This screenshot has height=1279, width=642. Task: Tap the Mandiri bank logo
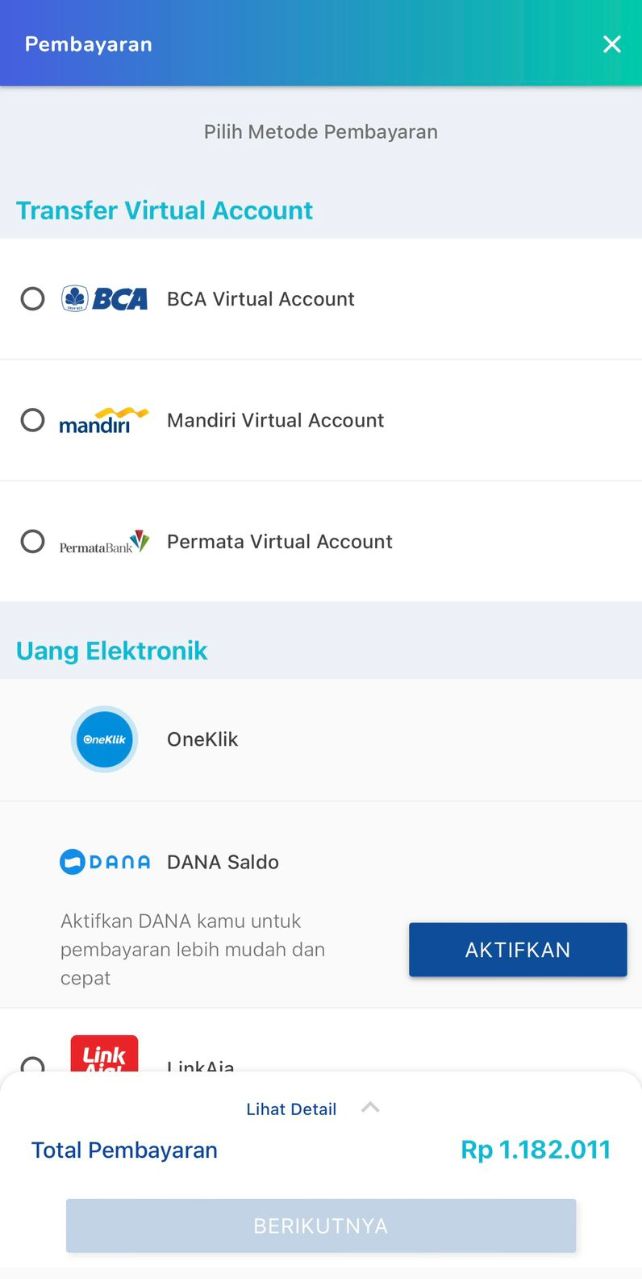pos(104,420)
